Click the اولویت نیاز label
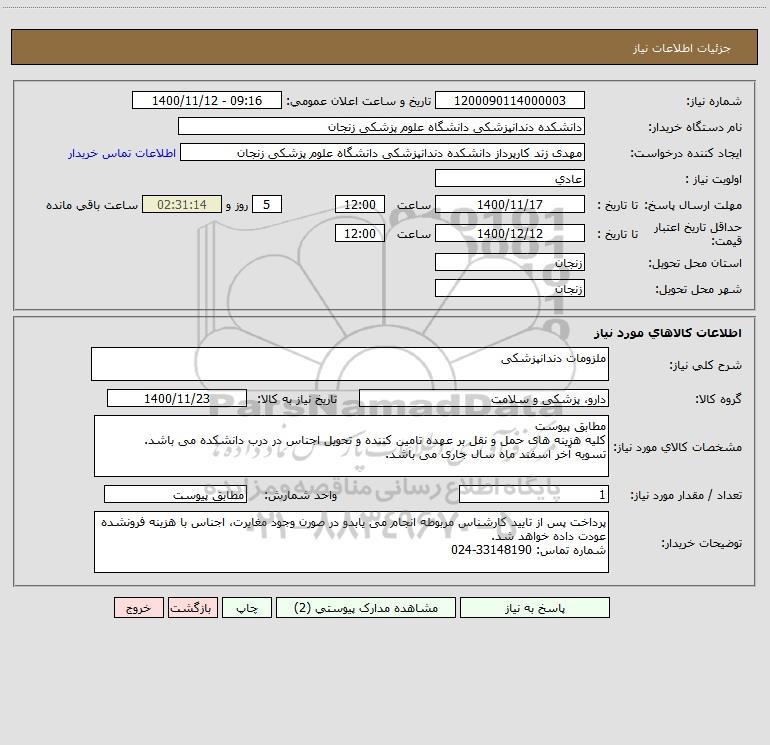770x745 pixels. (x=713, y=180)
